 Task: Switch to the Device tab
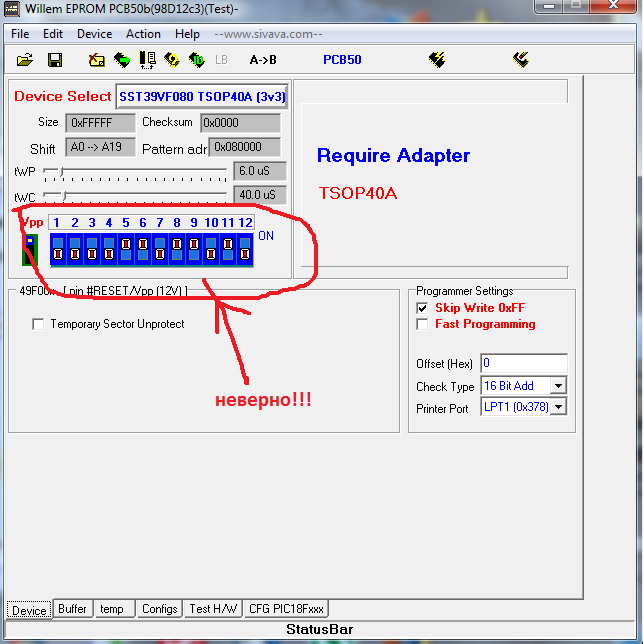click(29, 610)
